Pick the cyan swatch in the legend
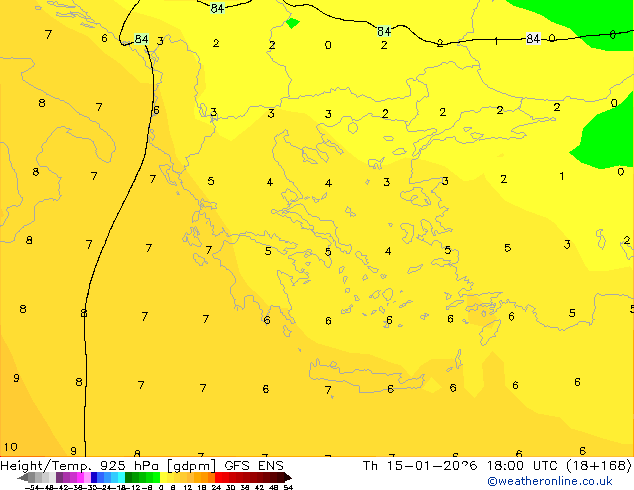Image resolution: width=634 pixels, height=490 pixels. click(122, 478)
